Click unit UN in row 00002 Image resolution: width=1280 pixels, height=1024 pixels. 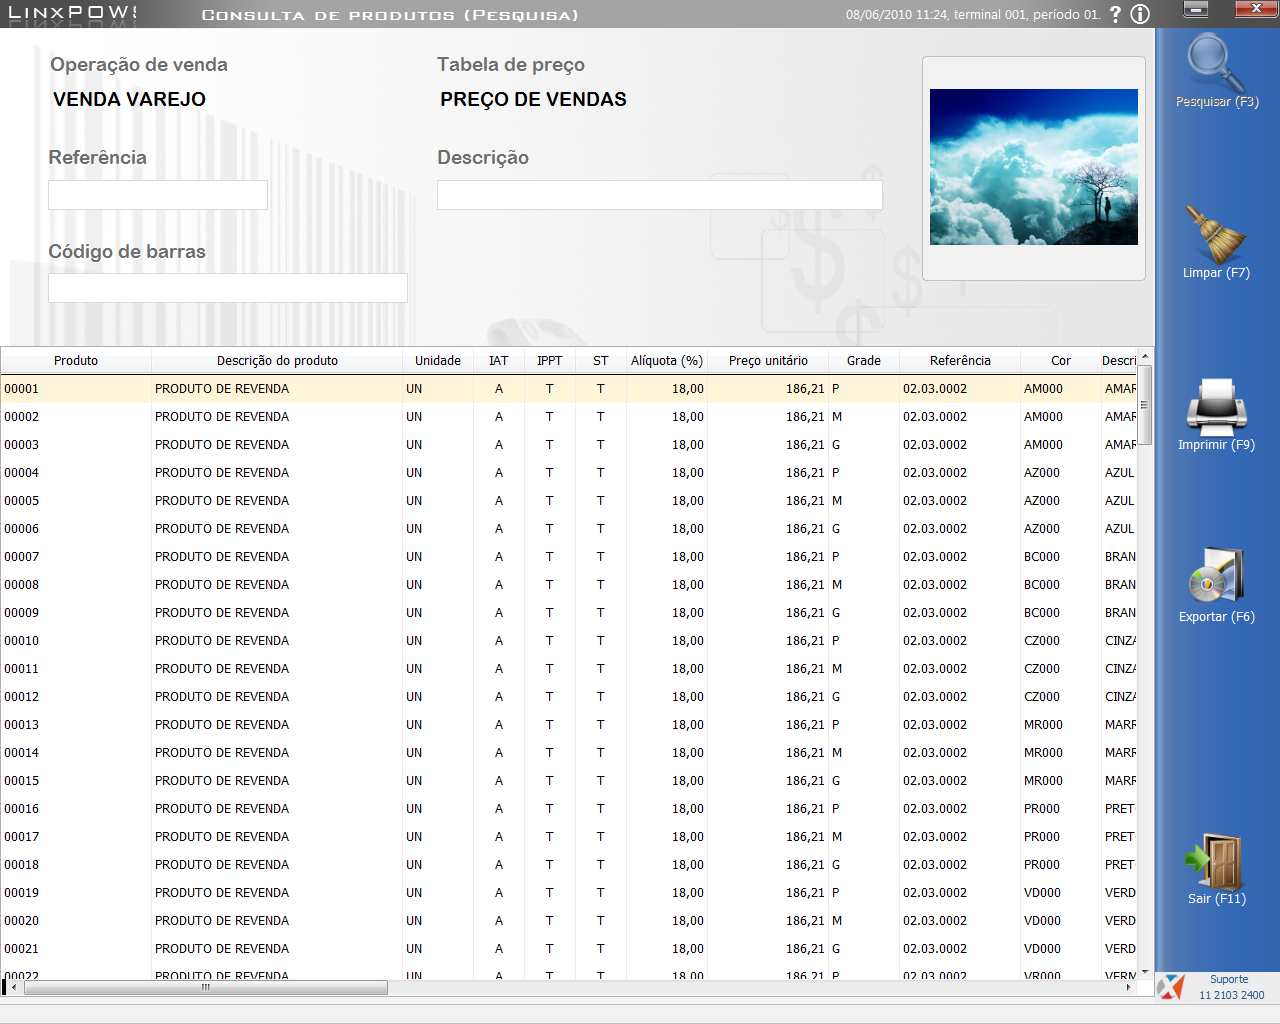pyautogui.click(x=414, y=417)
